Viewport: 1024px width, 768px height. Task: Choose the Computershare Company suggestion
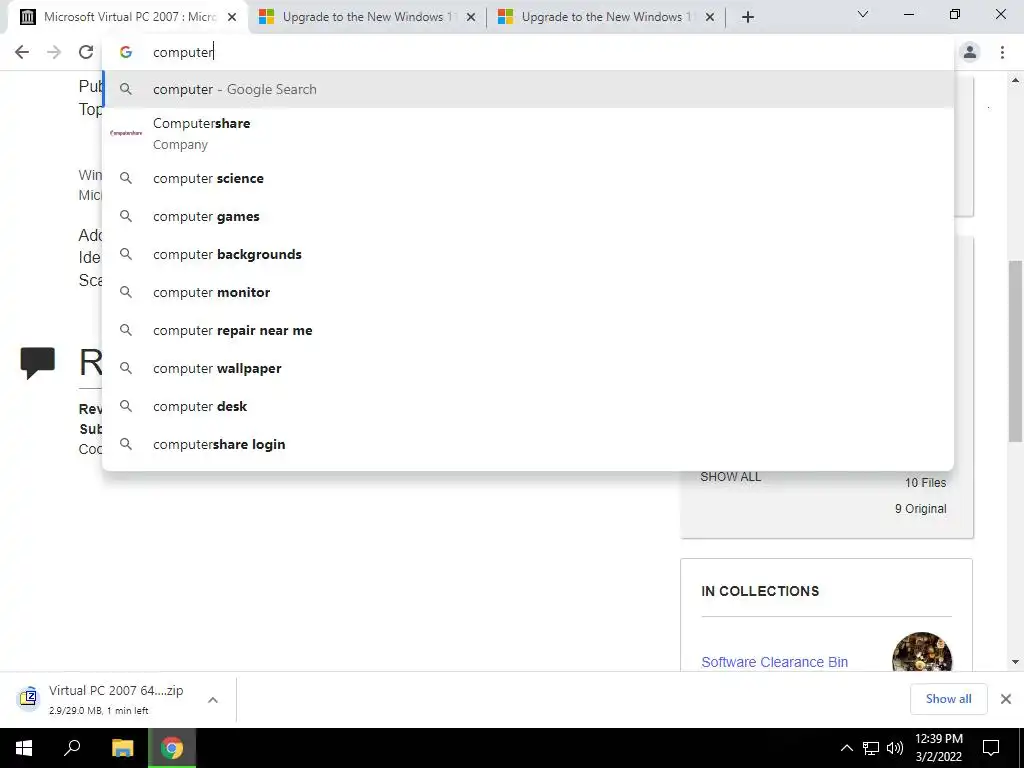(x=528, y=133)
